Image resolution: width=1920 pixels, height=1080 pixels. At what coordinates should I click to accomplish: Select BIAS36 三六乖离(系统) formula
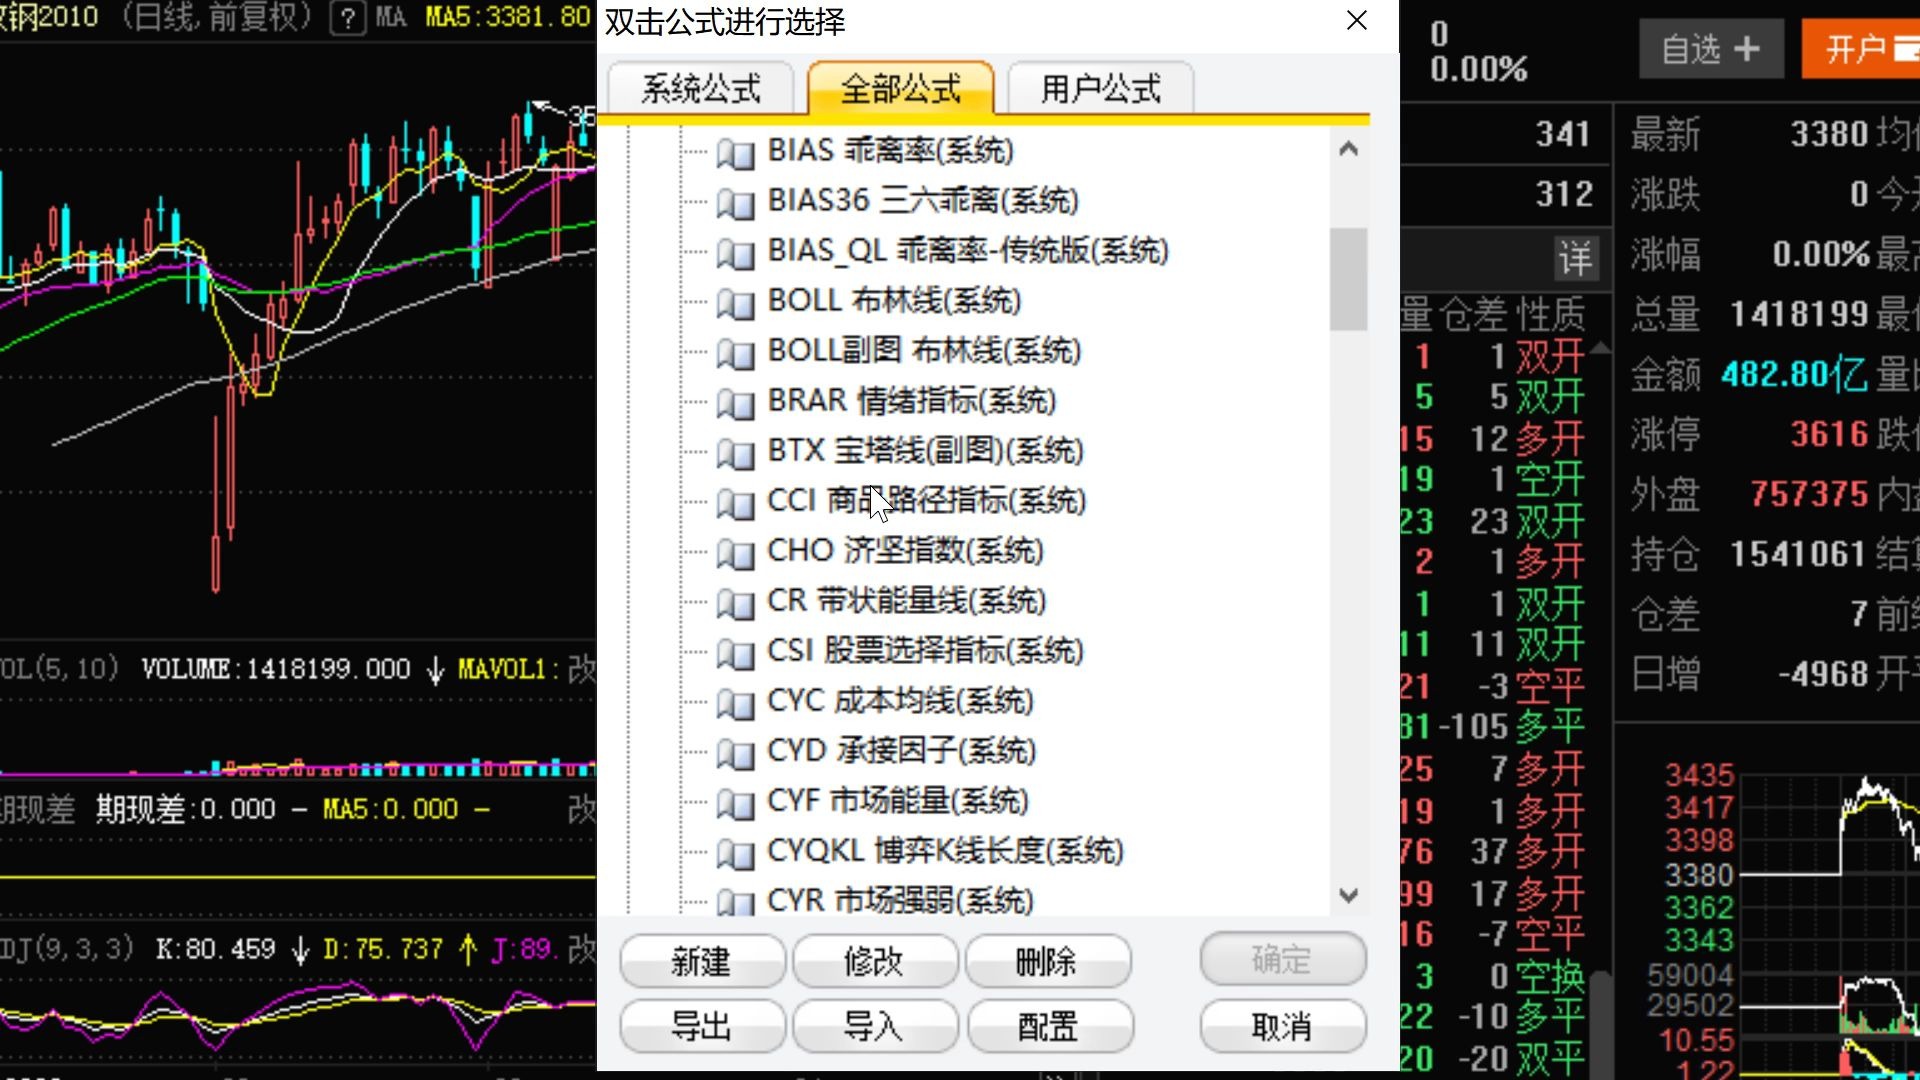coord(923,201)
